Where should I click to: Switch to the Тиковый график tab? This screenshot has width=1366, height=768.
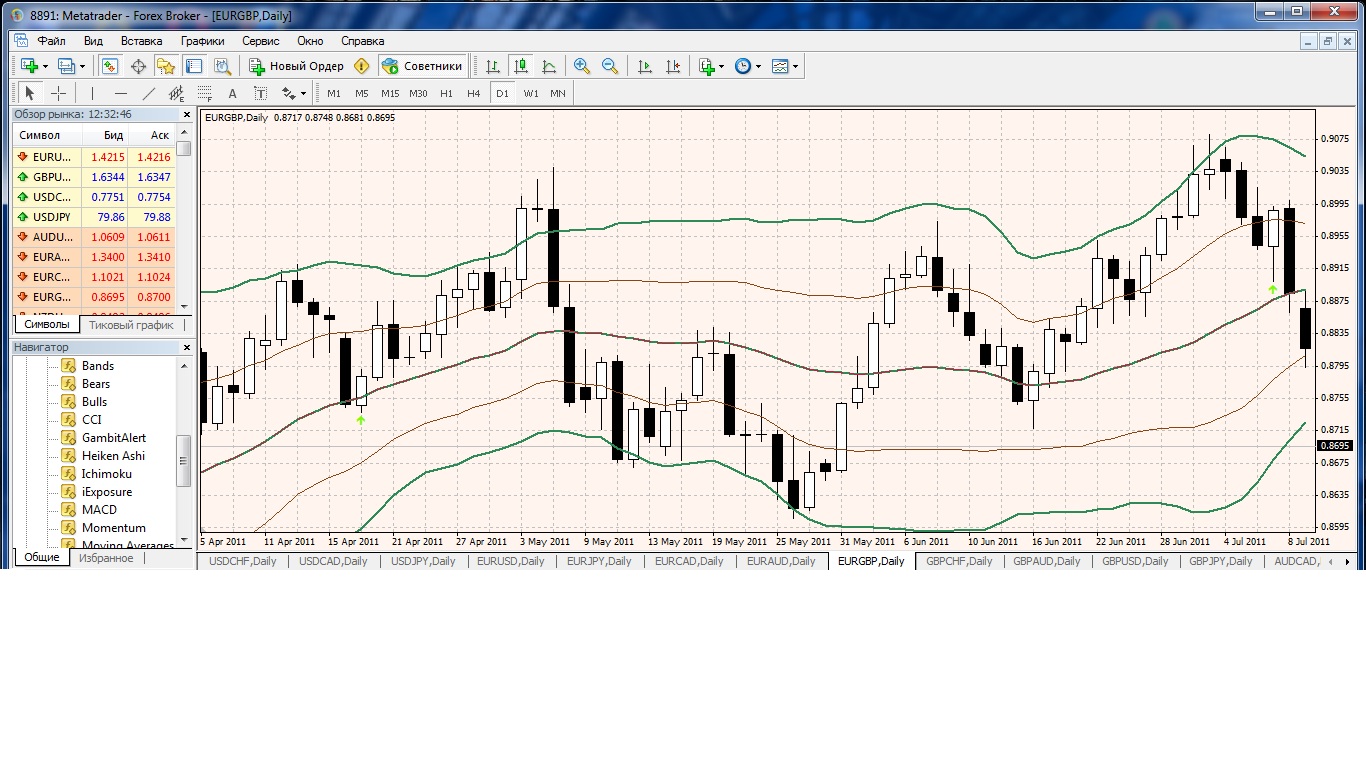[x=131, y=325]
